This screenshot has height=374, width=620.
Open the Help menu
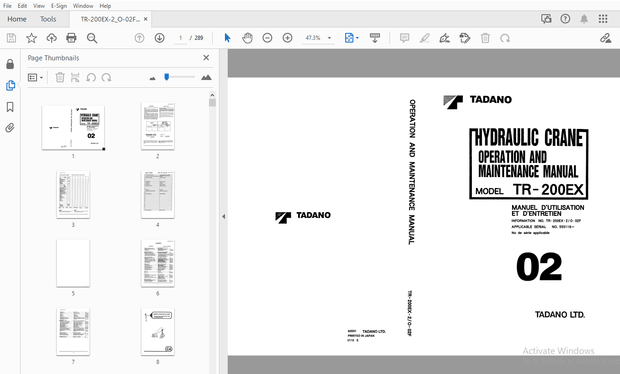pos(105,6)
